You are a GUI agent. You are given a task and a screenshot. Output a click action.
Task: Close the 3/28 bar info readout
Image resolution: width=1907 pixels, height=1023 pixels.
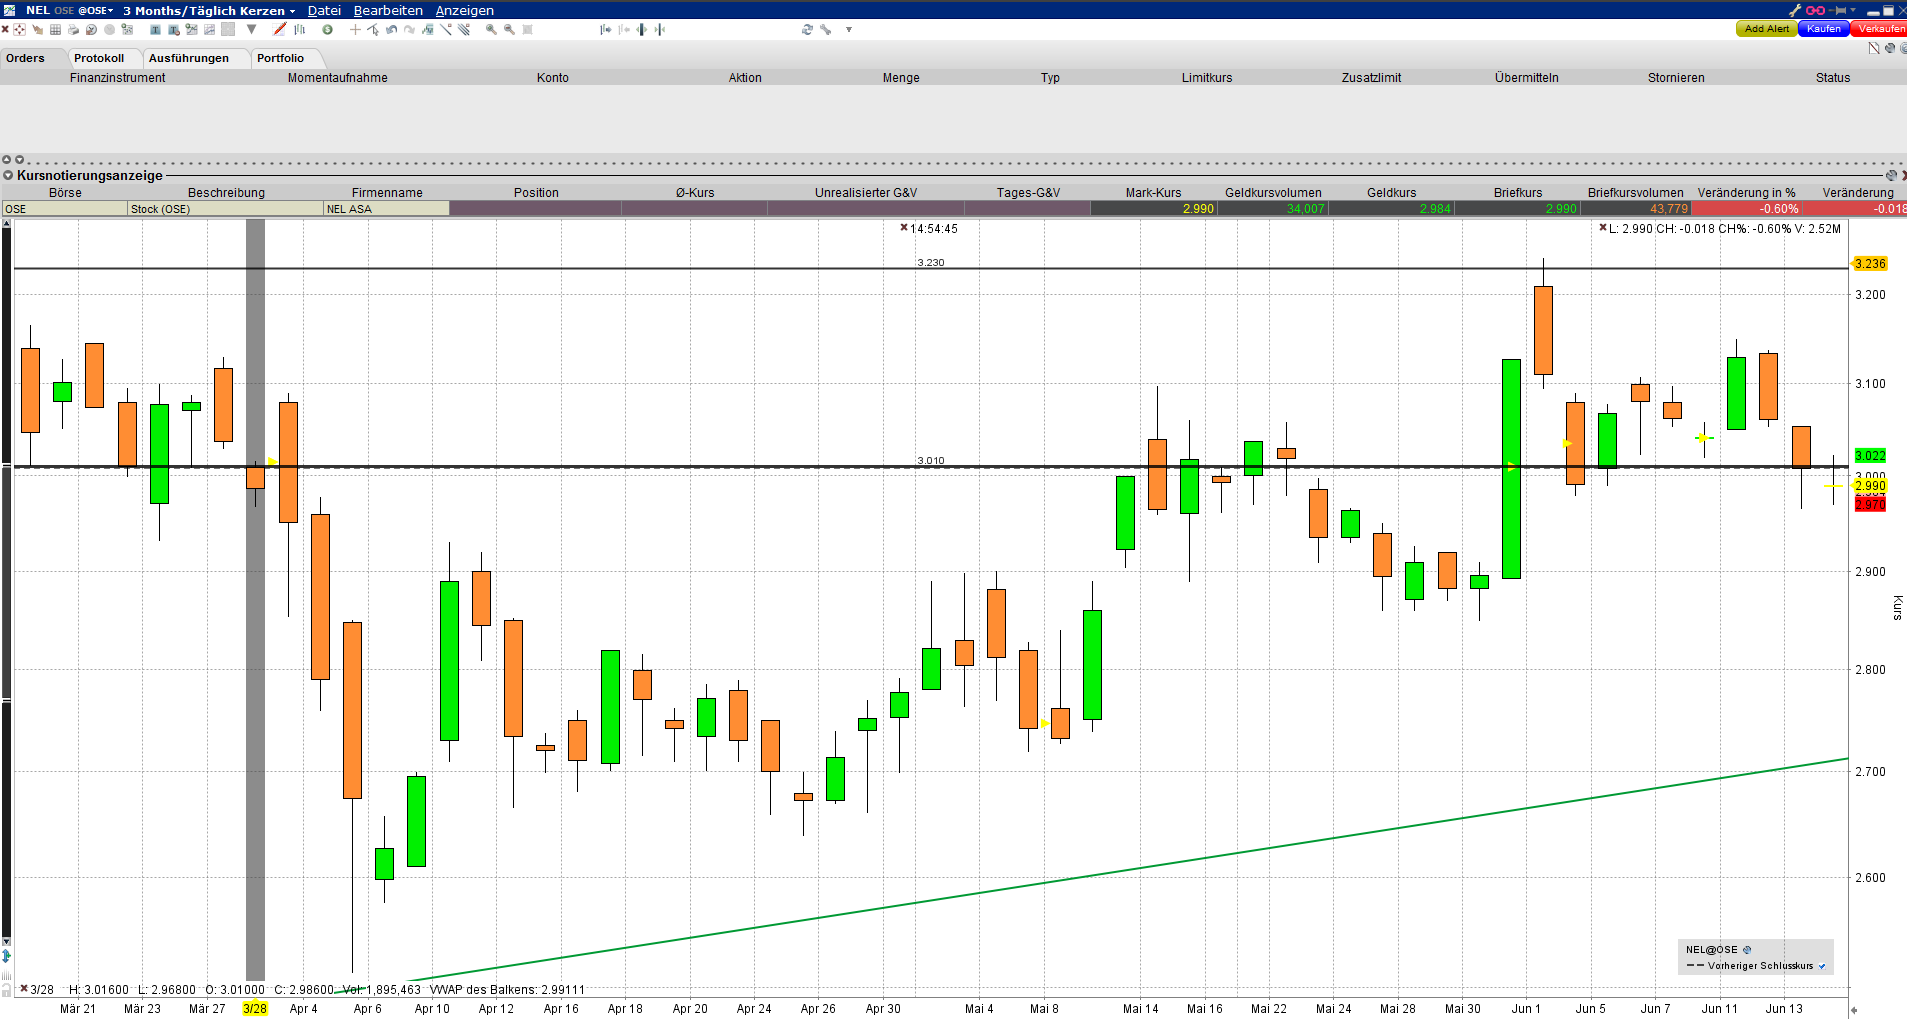(24, 989)
